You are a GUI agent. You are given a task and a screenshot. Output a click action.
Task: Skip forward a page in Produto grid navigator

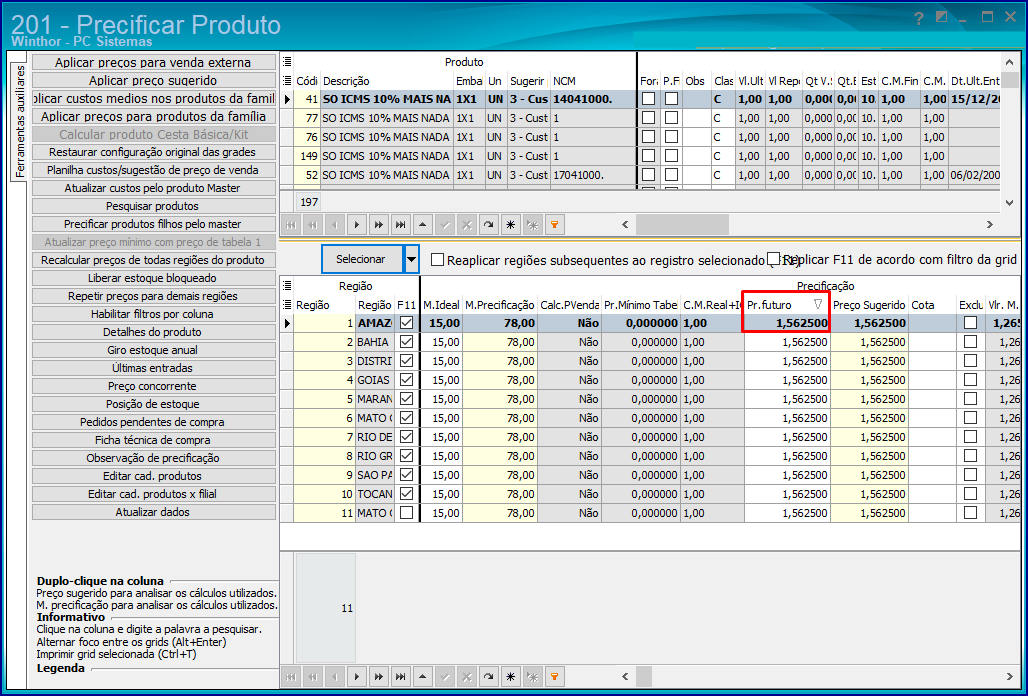[378, 225]
